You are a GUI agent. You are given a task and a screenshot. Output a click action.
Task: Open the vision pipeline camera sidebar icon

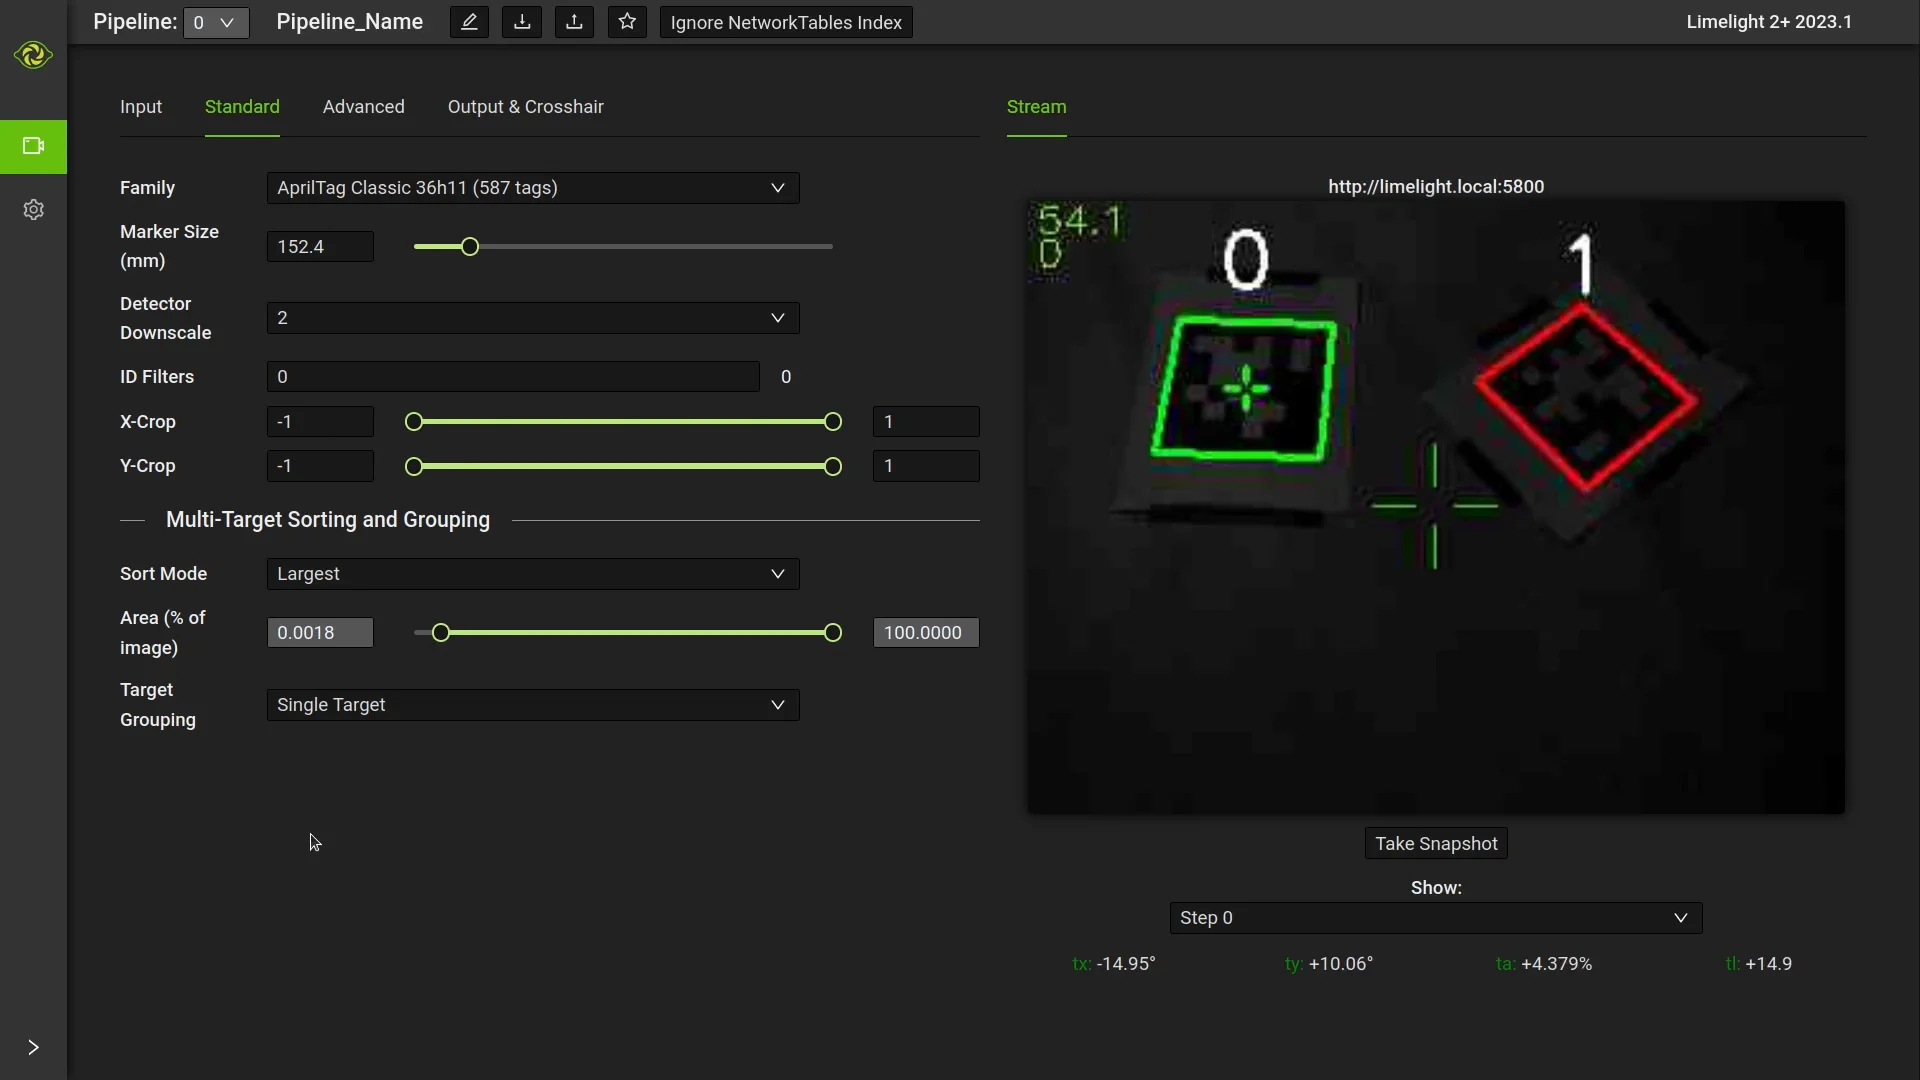33,146
